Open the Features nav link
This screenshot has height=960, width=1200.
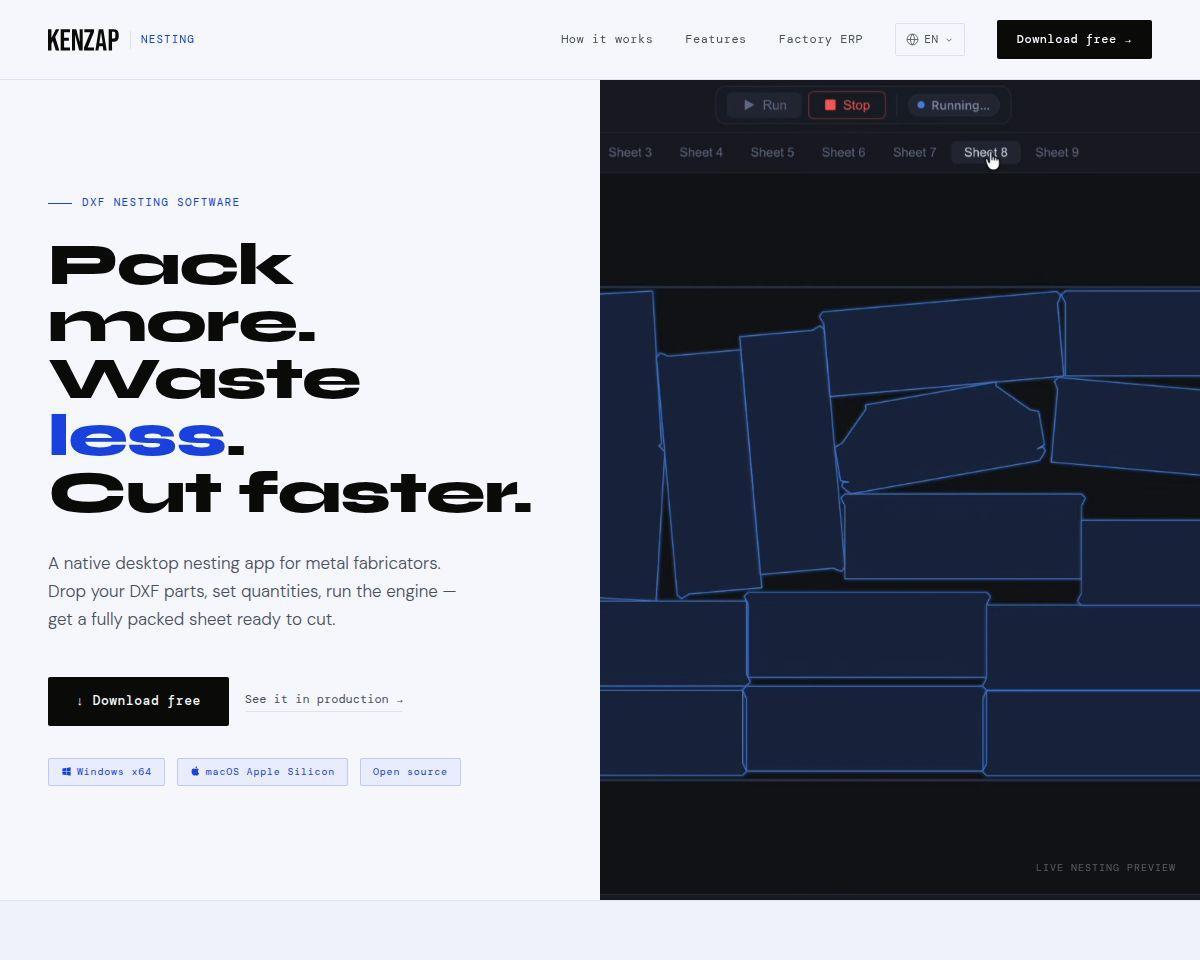tap(715, 40)
